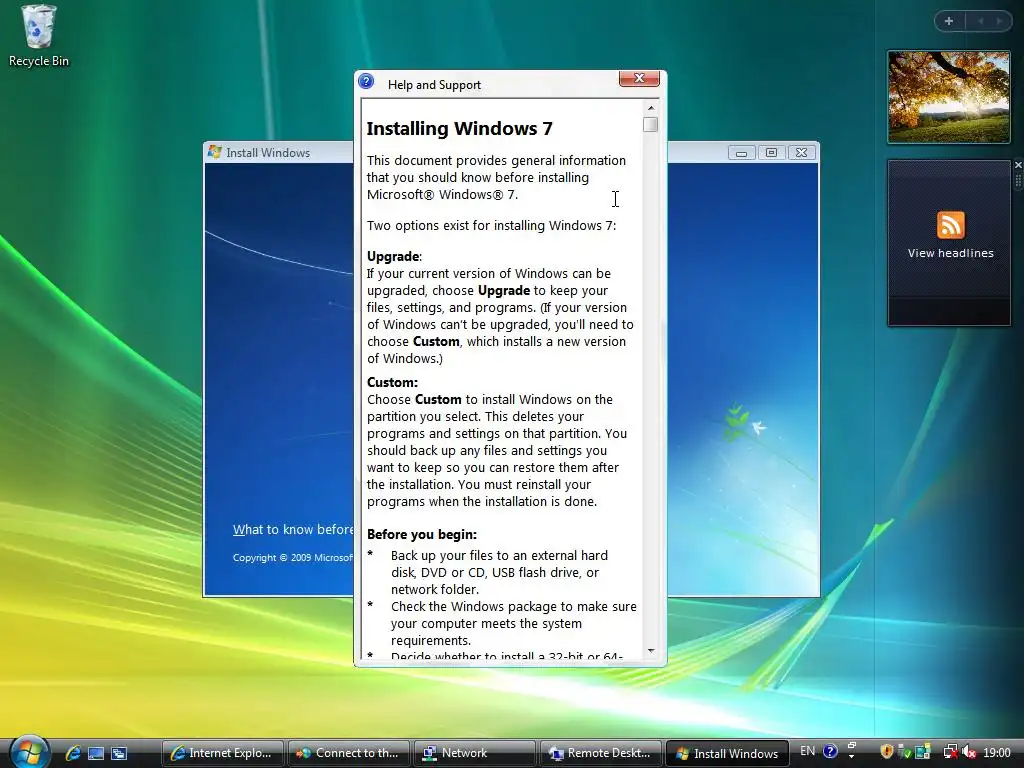Close the Install Windows window

click(801, 153)
